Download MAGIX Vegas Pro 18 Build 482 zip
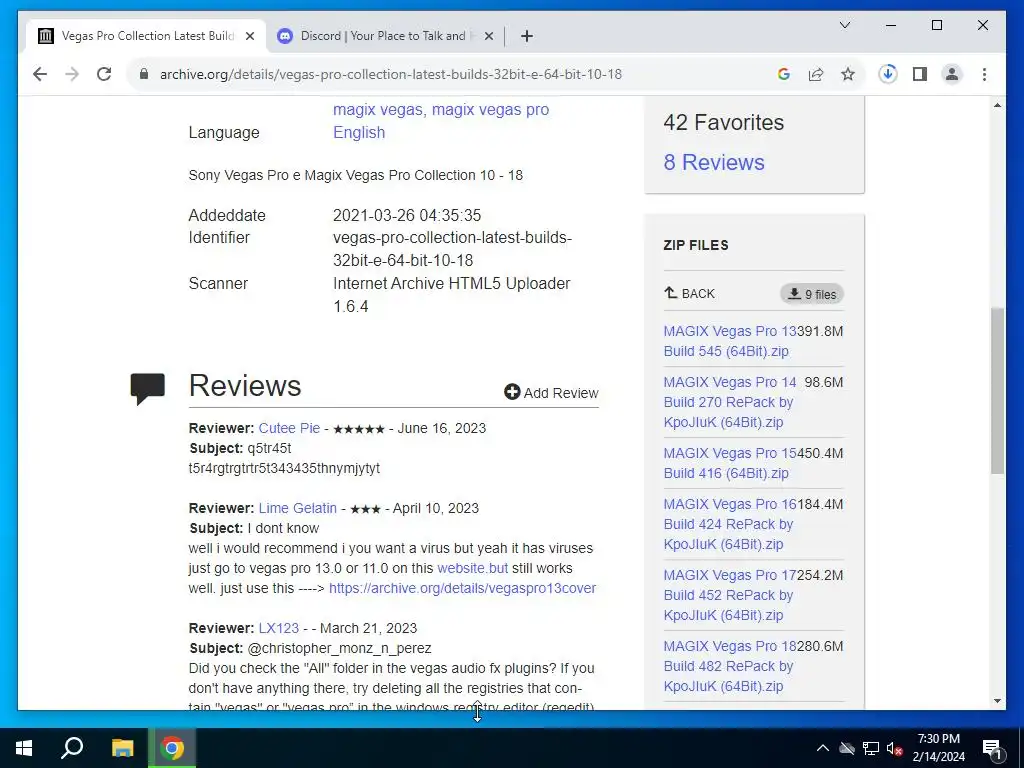Image resolution: width=1024 pixels, height=768 pixels. (x=729, y=666)
